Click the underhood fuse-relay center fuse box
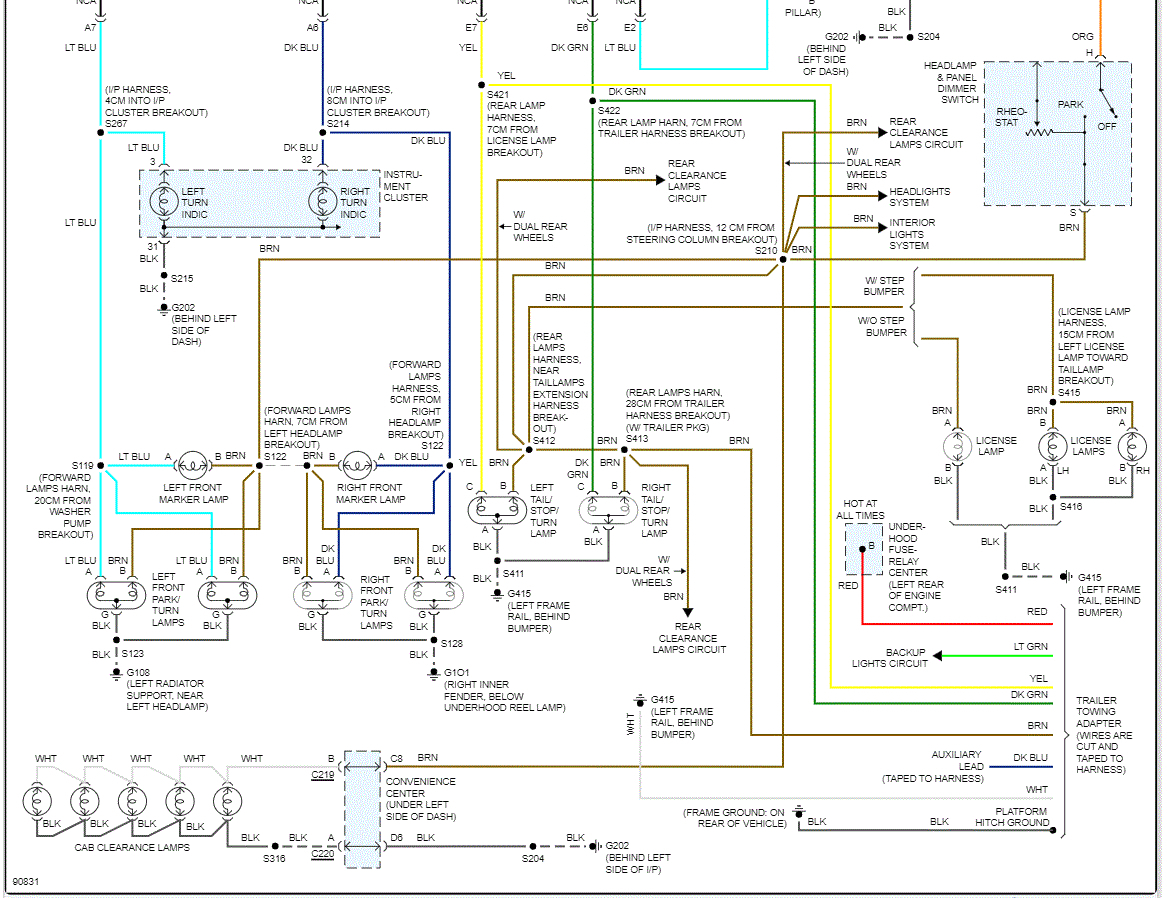The height and width of the screenshot is (898, 1167). click(x=863, y=549)
